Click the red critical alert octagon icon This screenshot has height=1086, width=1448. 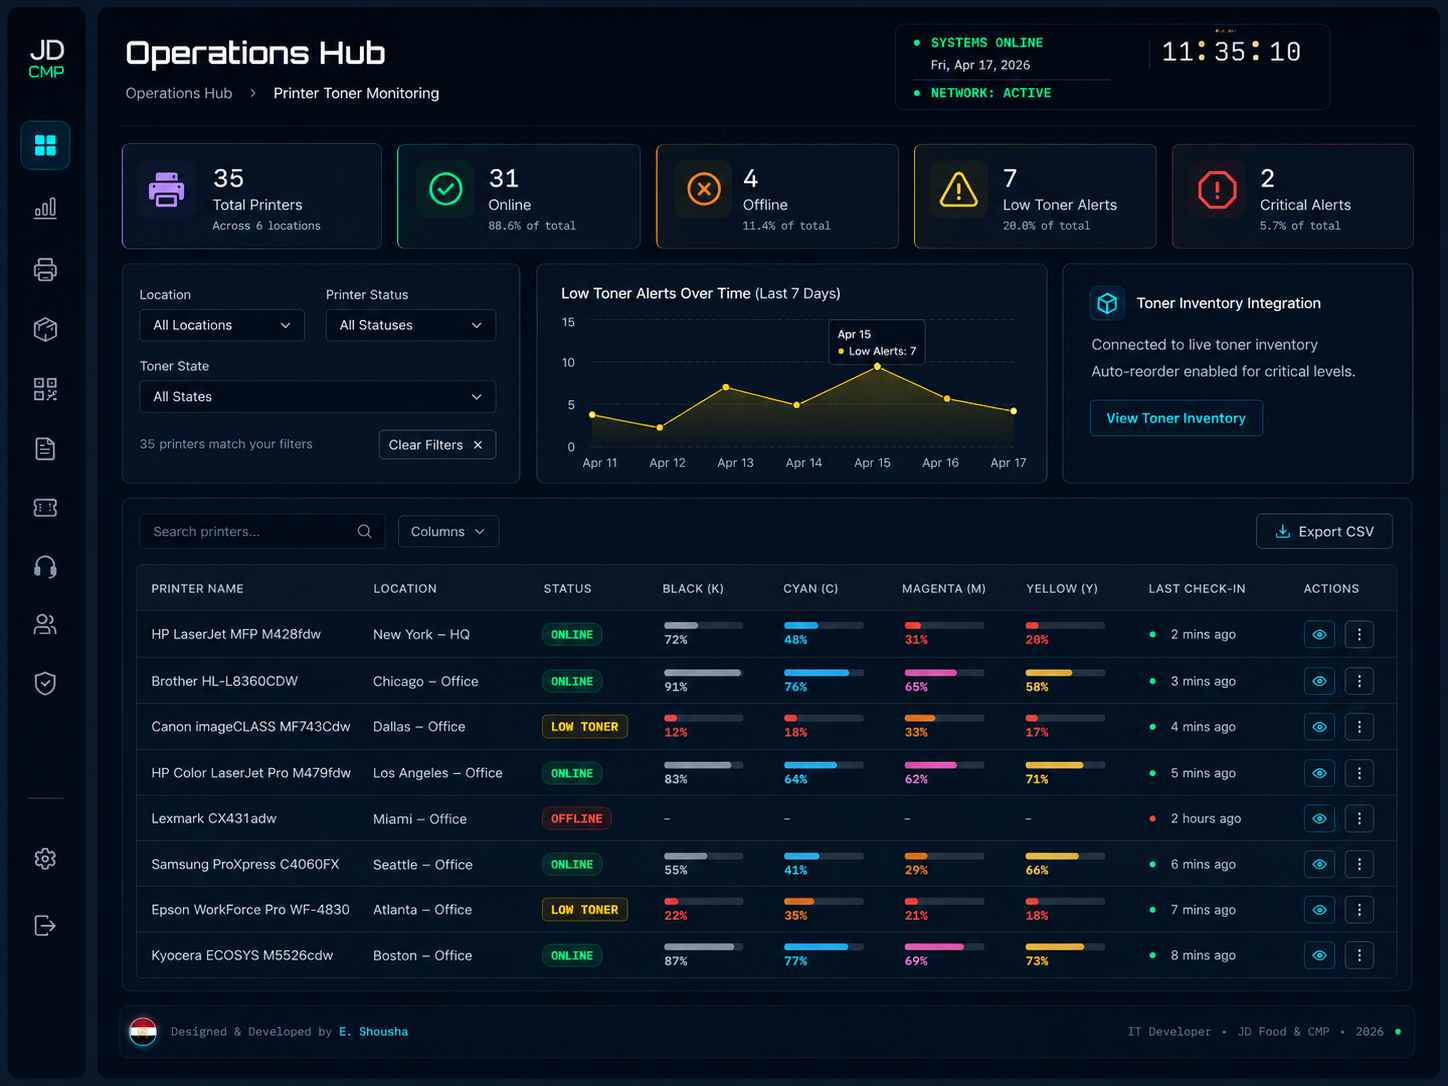[1217, 189]
